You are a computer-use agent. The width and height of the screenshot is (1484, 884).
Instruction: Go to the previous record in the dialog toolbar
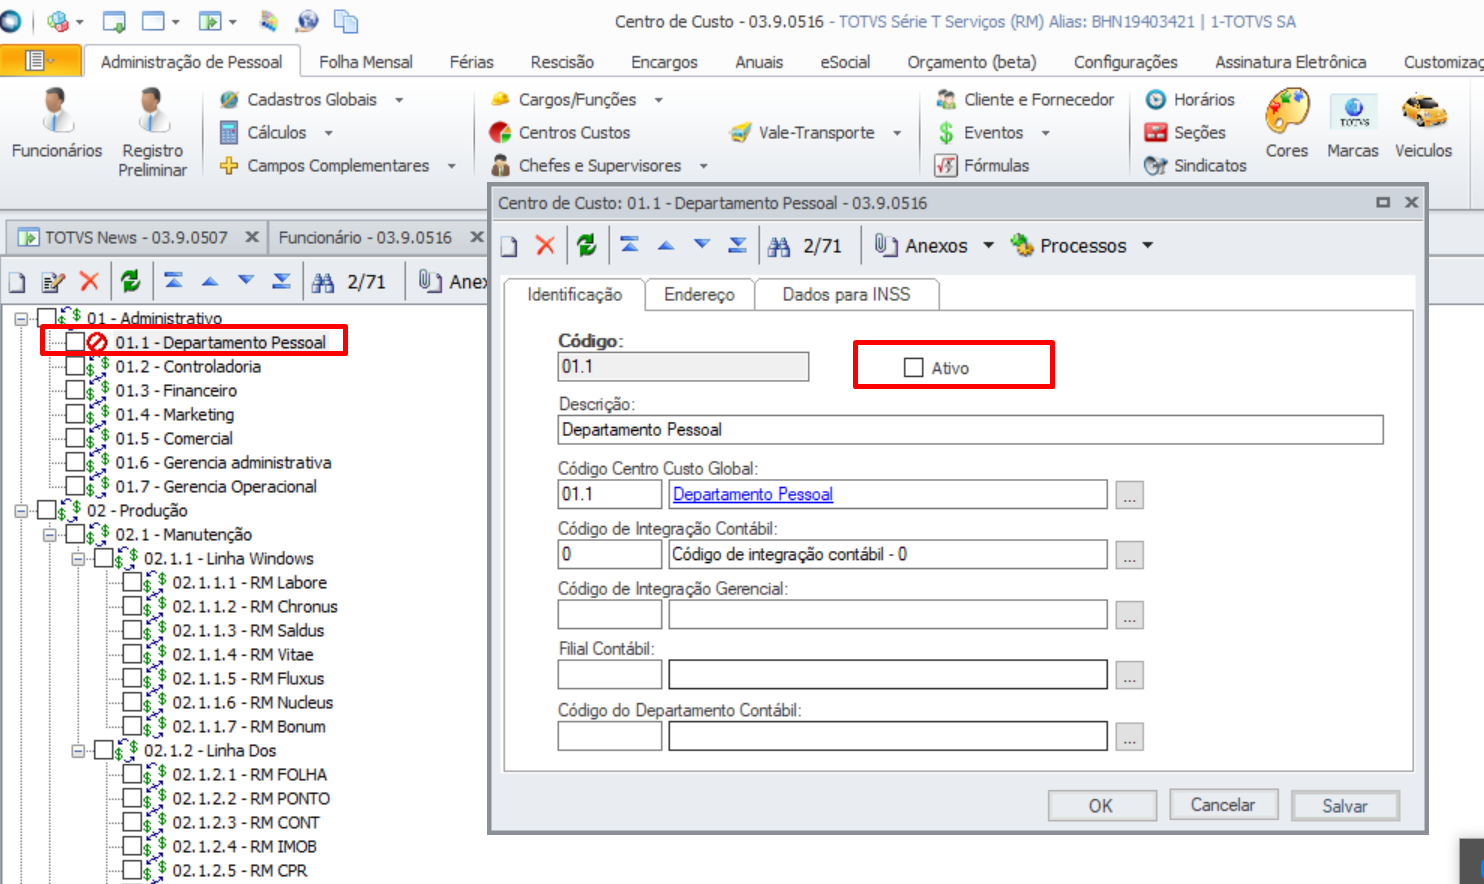tap(666, 245)
